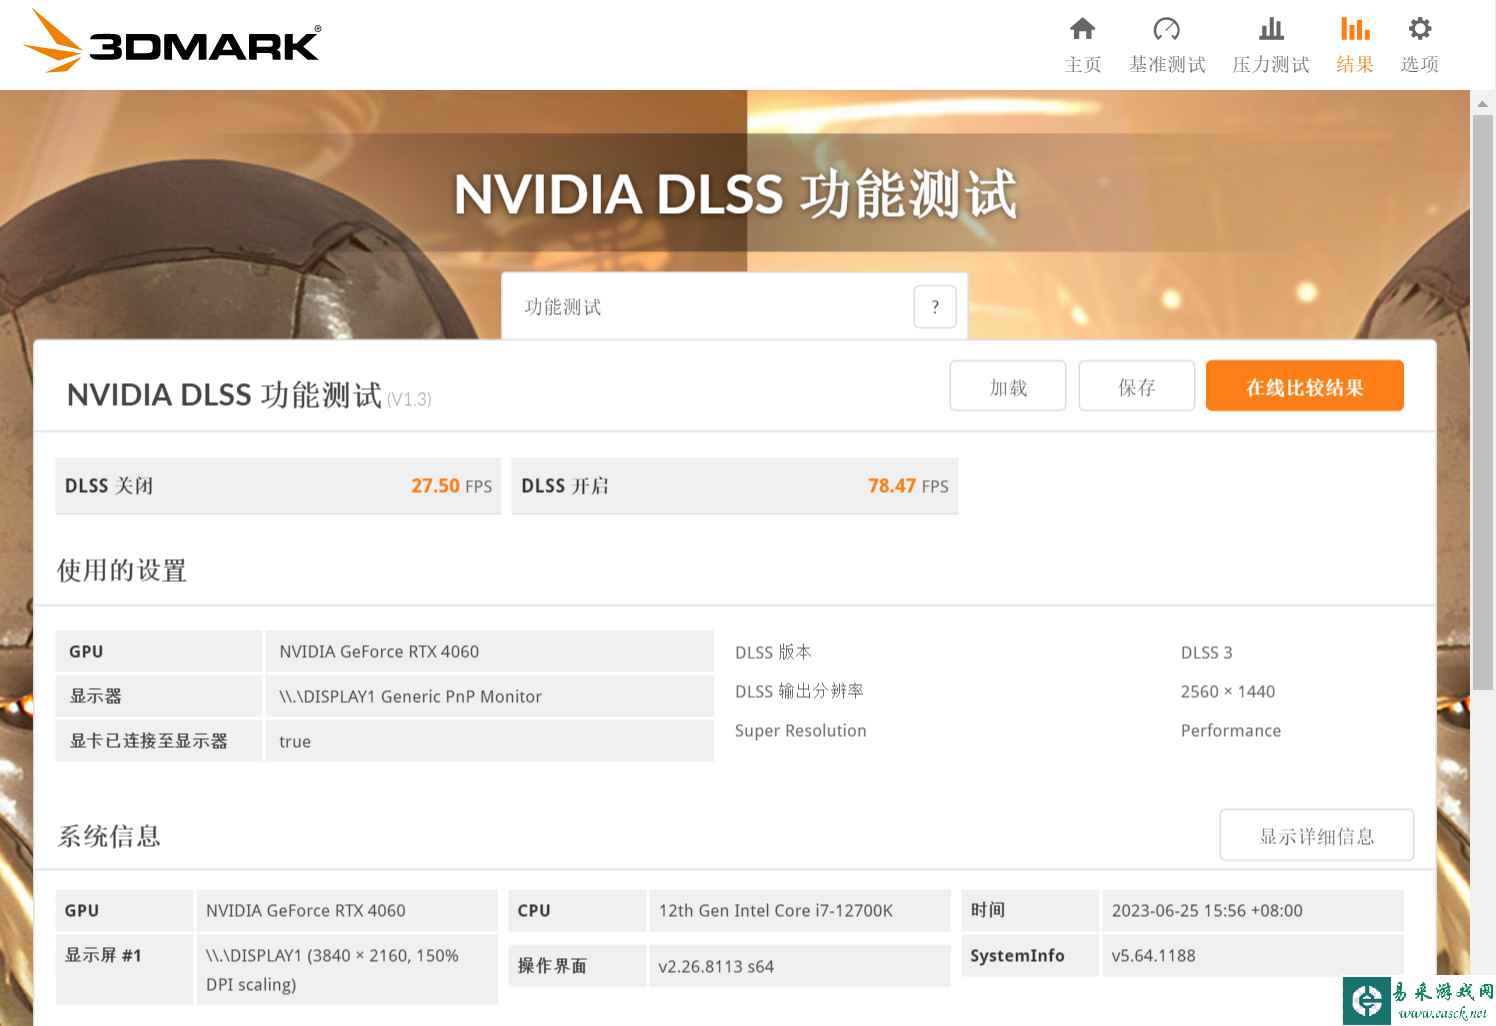1496x1026 pixels.
Task: Click the question mark help button
Action: point(935,307)
